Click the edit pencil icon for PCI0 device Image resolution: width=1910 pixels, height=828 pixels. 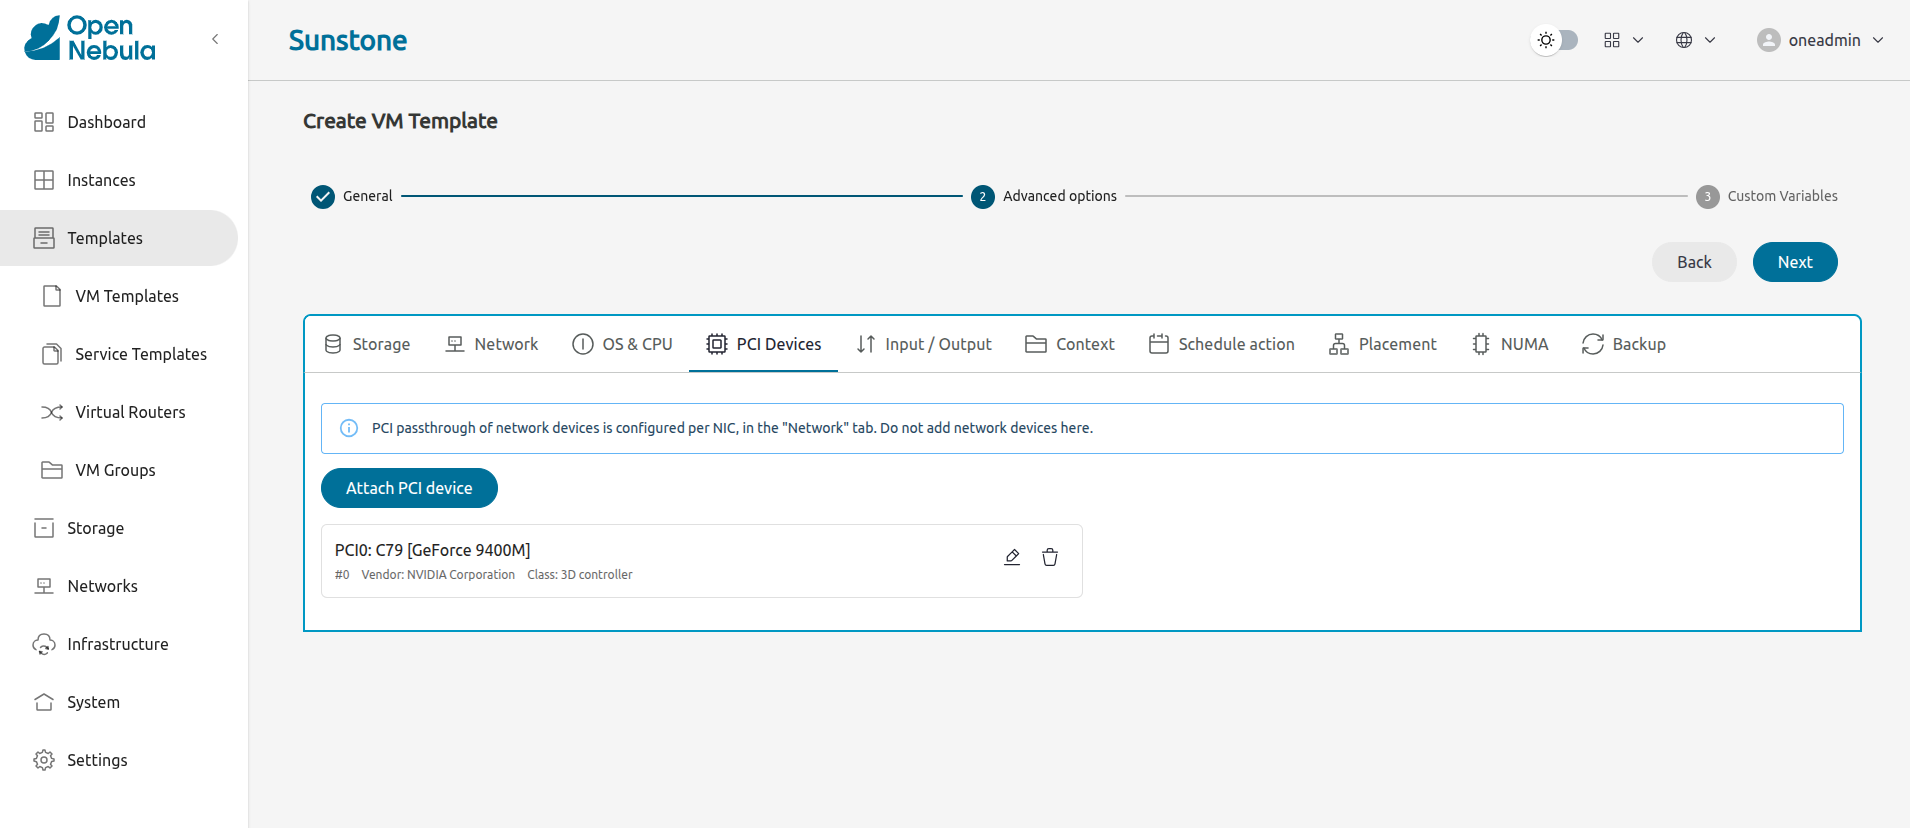[x=1012, y=557]
